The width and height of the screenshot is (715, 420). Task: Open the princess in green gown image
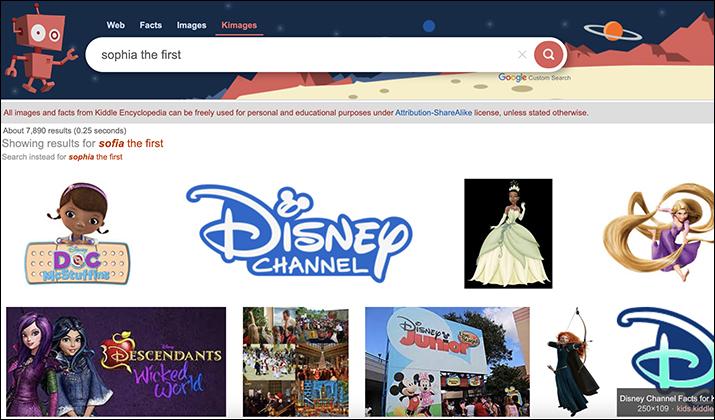pos(508,233)
